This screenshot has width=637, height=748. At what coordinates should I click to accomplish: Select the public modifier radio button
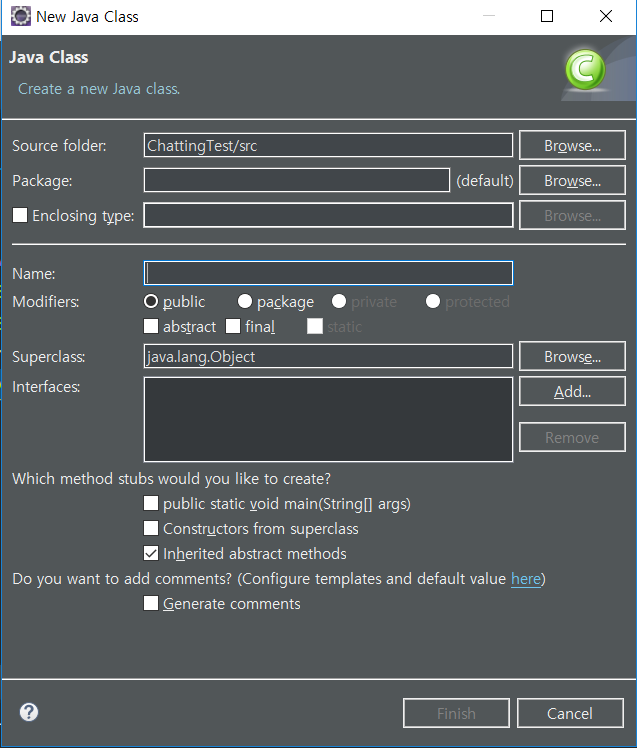click(151, 301)
